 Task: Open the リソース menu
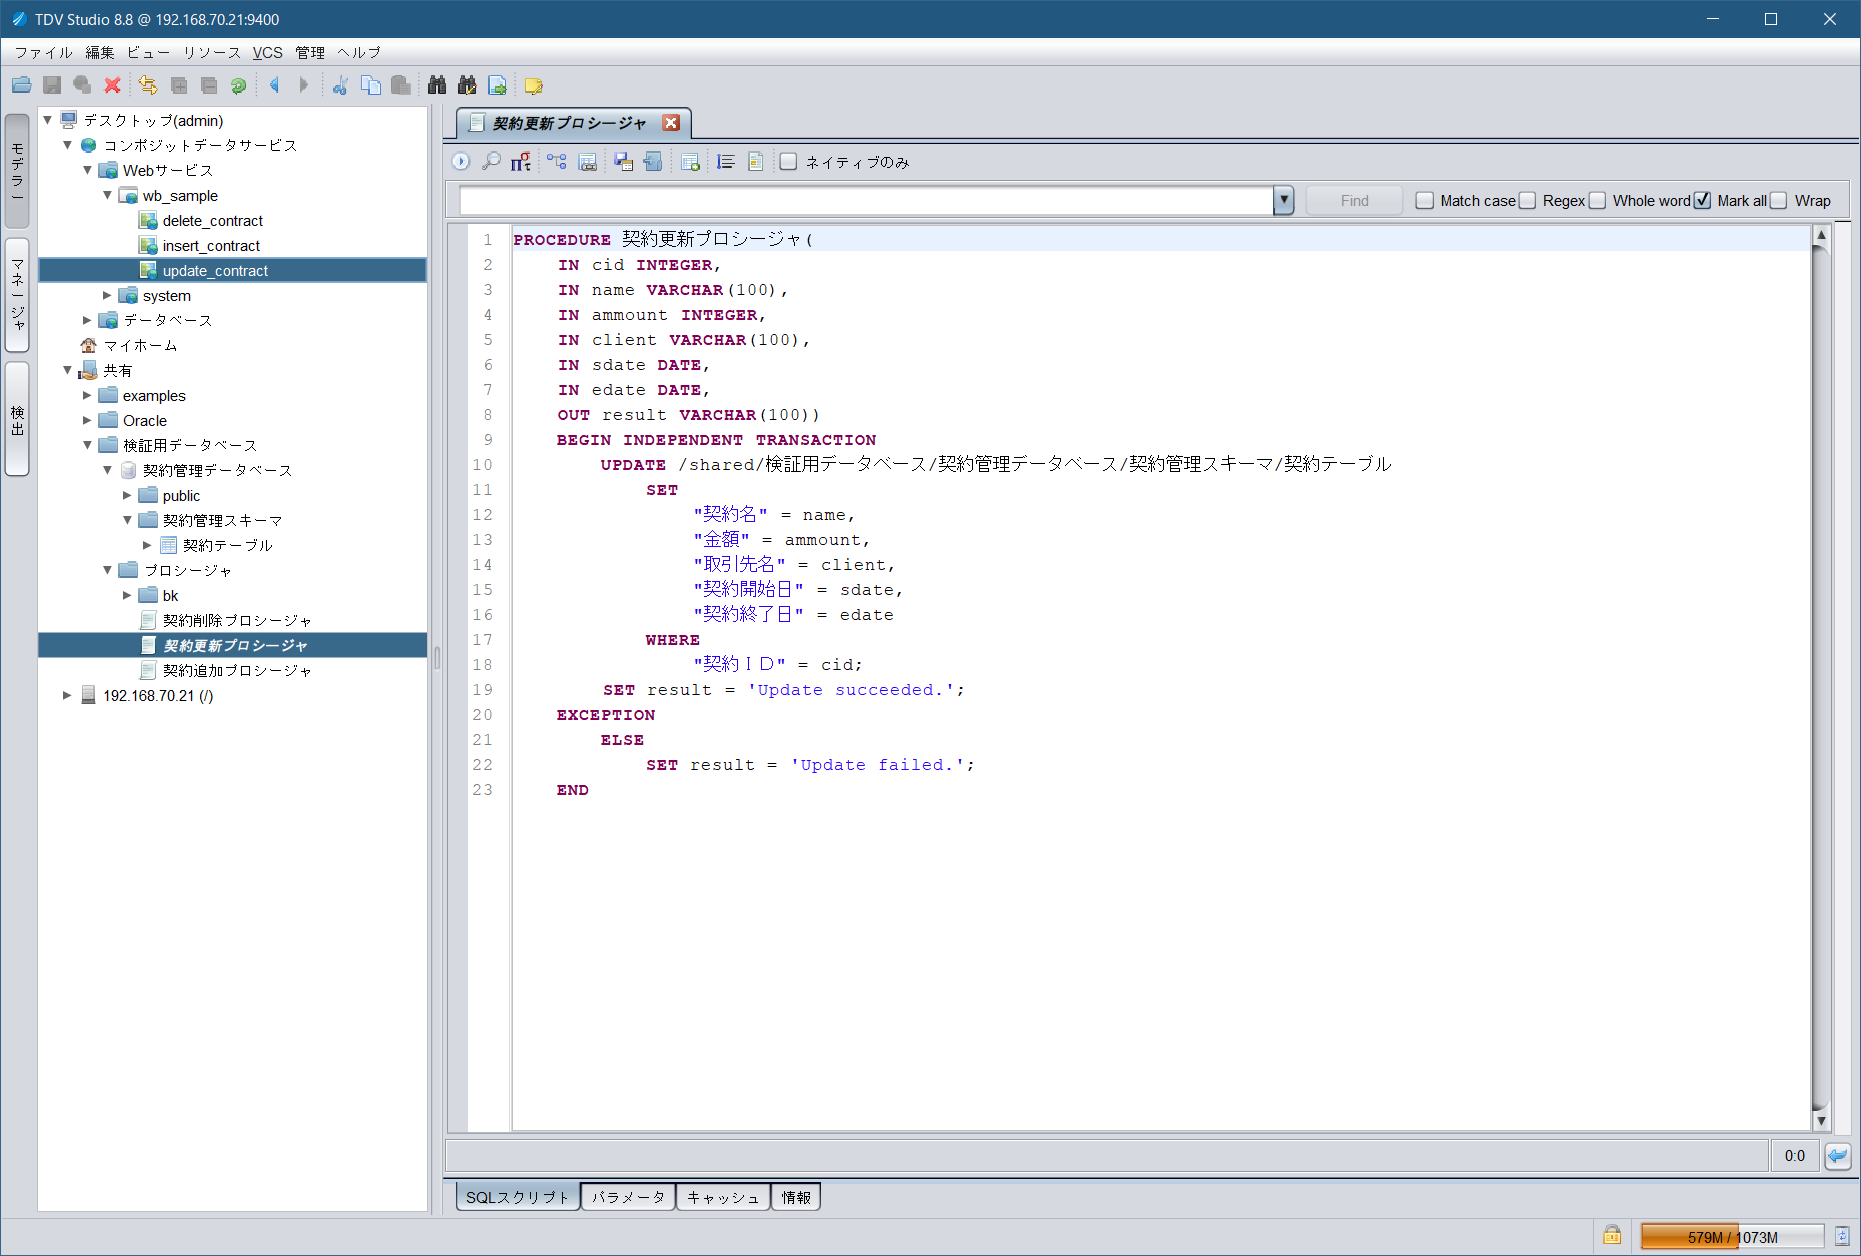[x=212, y=52]
